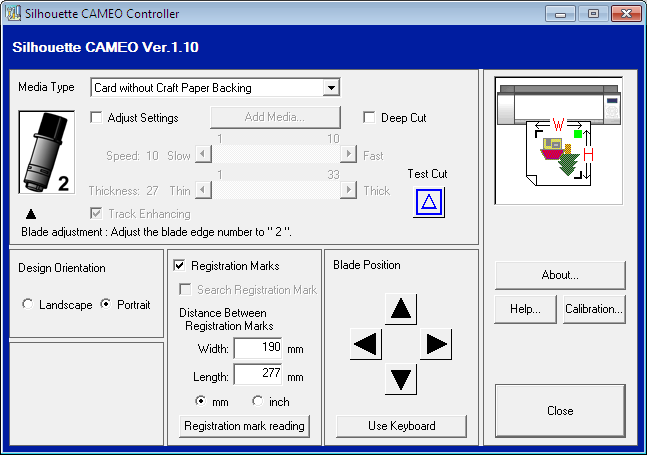
Task: Click the Width input field
Action: 258,348
